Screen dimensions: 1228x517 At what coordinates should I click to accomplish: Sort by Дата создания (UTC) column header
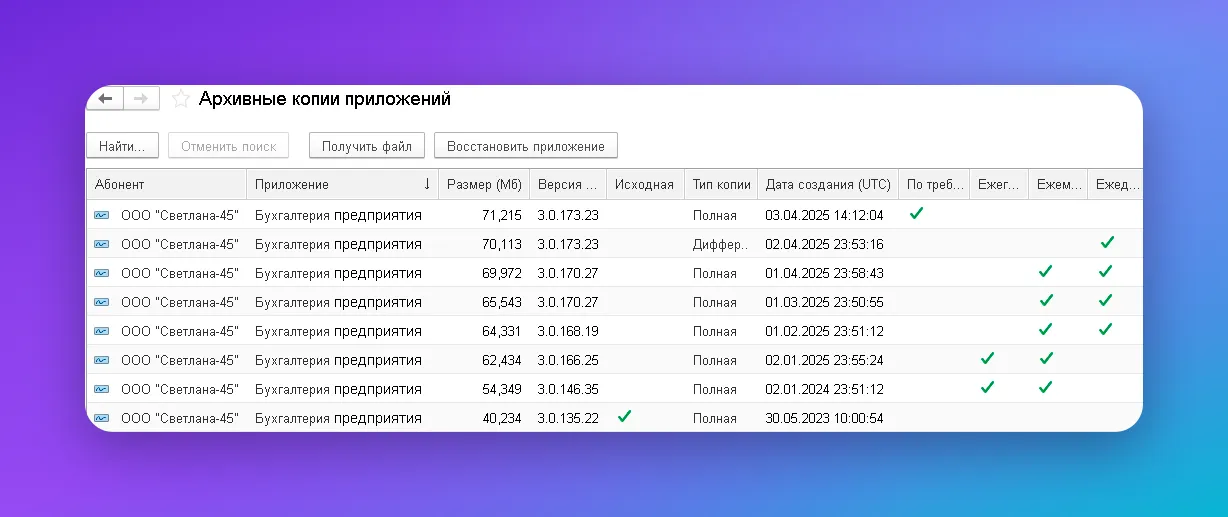(828, 184)
